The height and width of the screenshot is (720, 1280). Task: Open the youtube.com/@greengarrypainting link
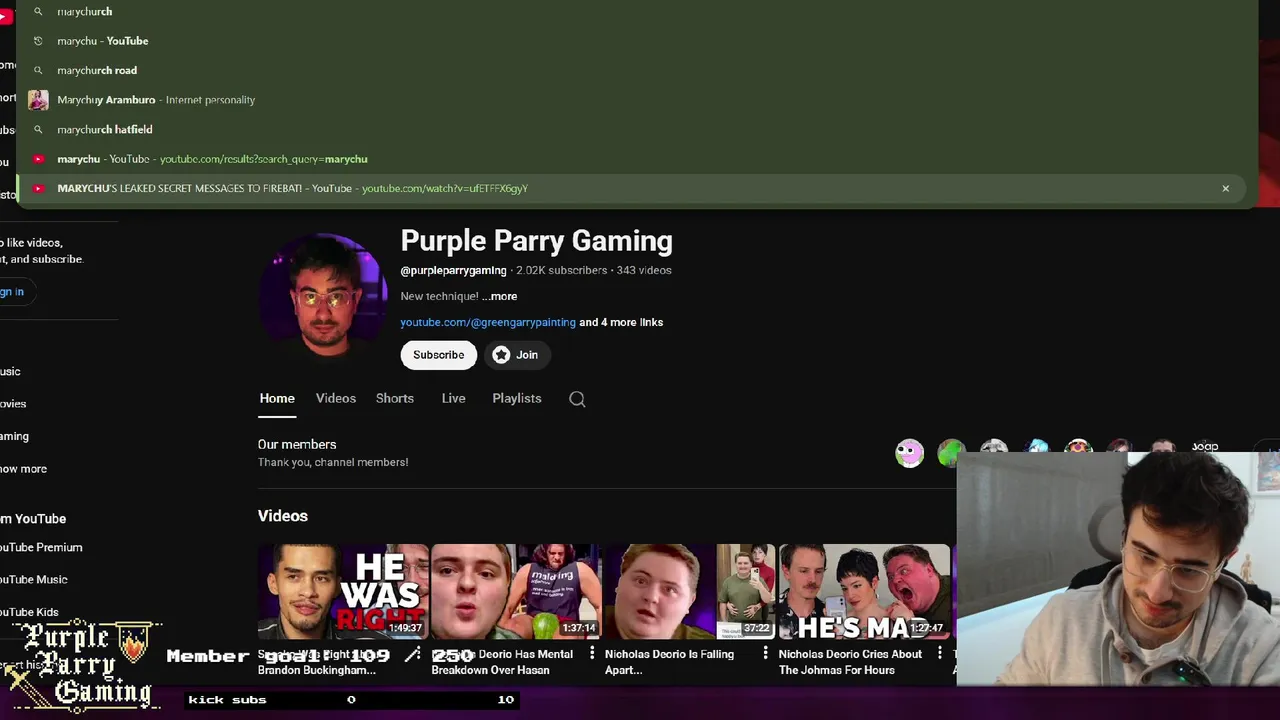pos(488,322)
